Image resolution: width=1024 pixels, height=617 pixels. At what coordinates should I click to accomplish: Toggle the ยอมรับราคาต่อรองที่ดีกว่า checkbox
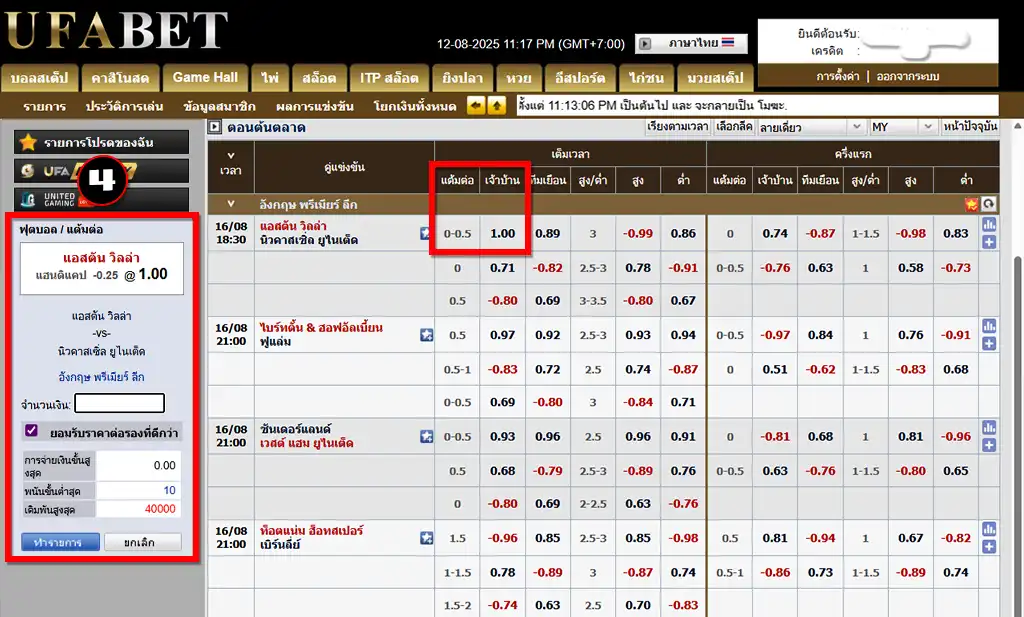pos(31,431)
